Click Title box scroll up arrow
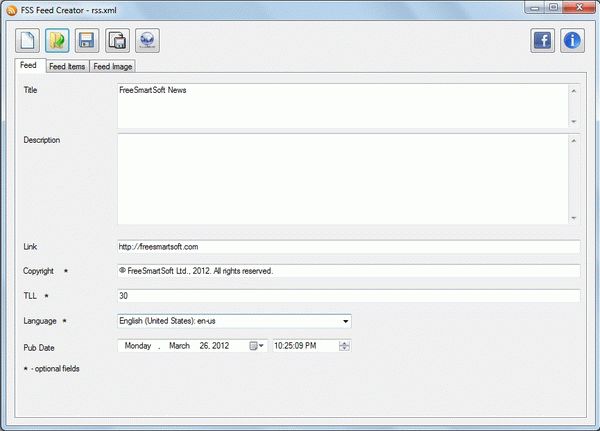The height and width of the screenshot is (431, 600). point(574,91)
